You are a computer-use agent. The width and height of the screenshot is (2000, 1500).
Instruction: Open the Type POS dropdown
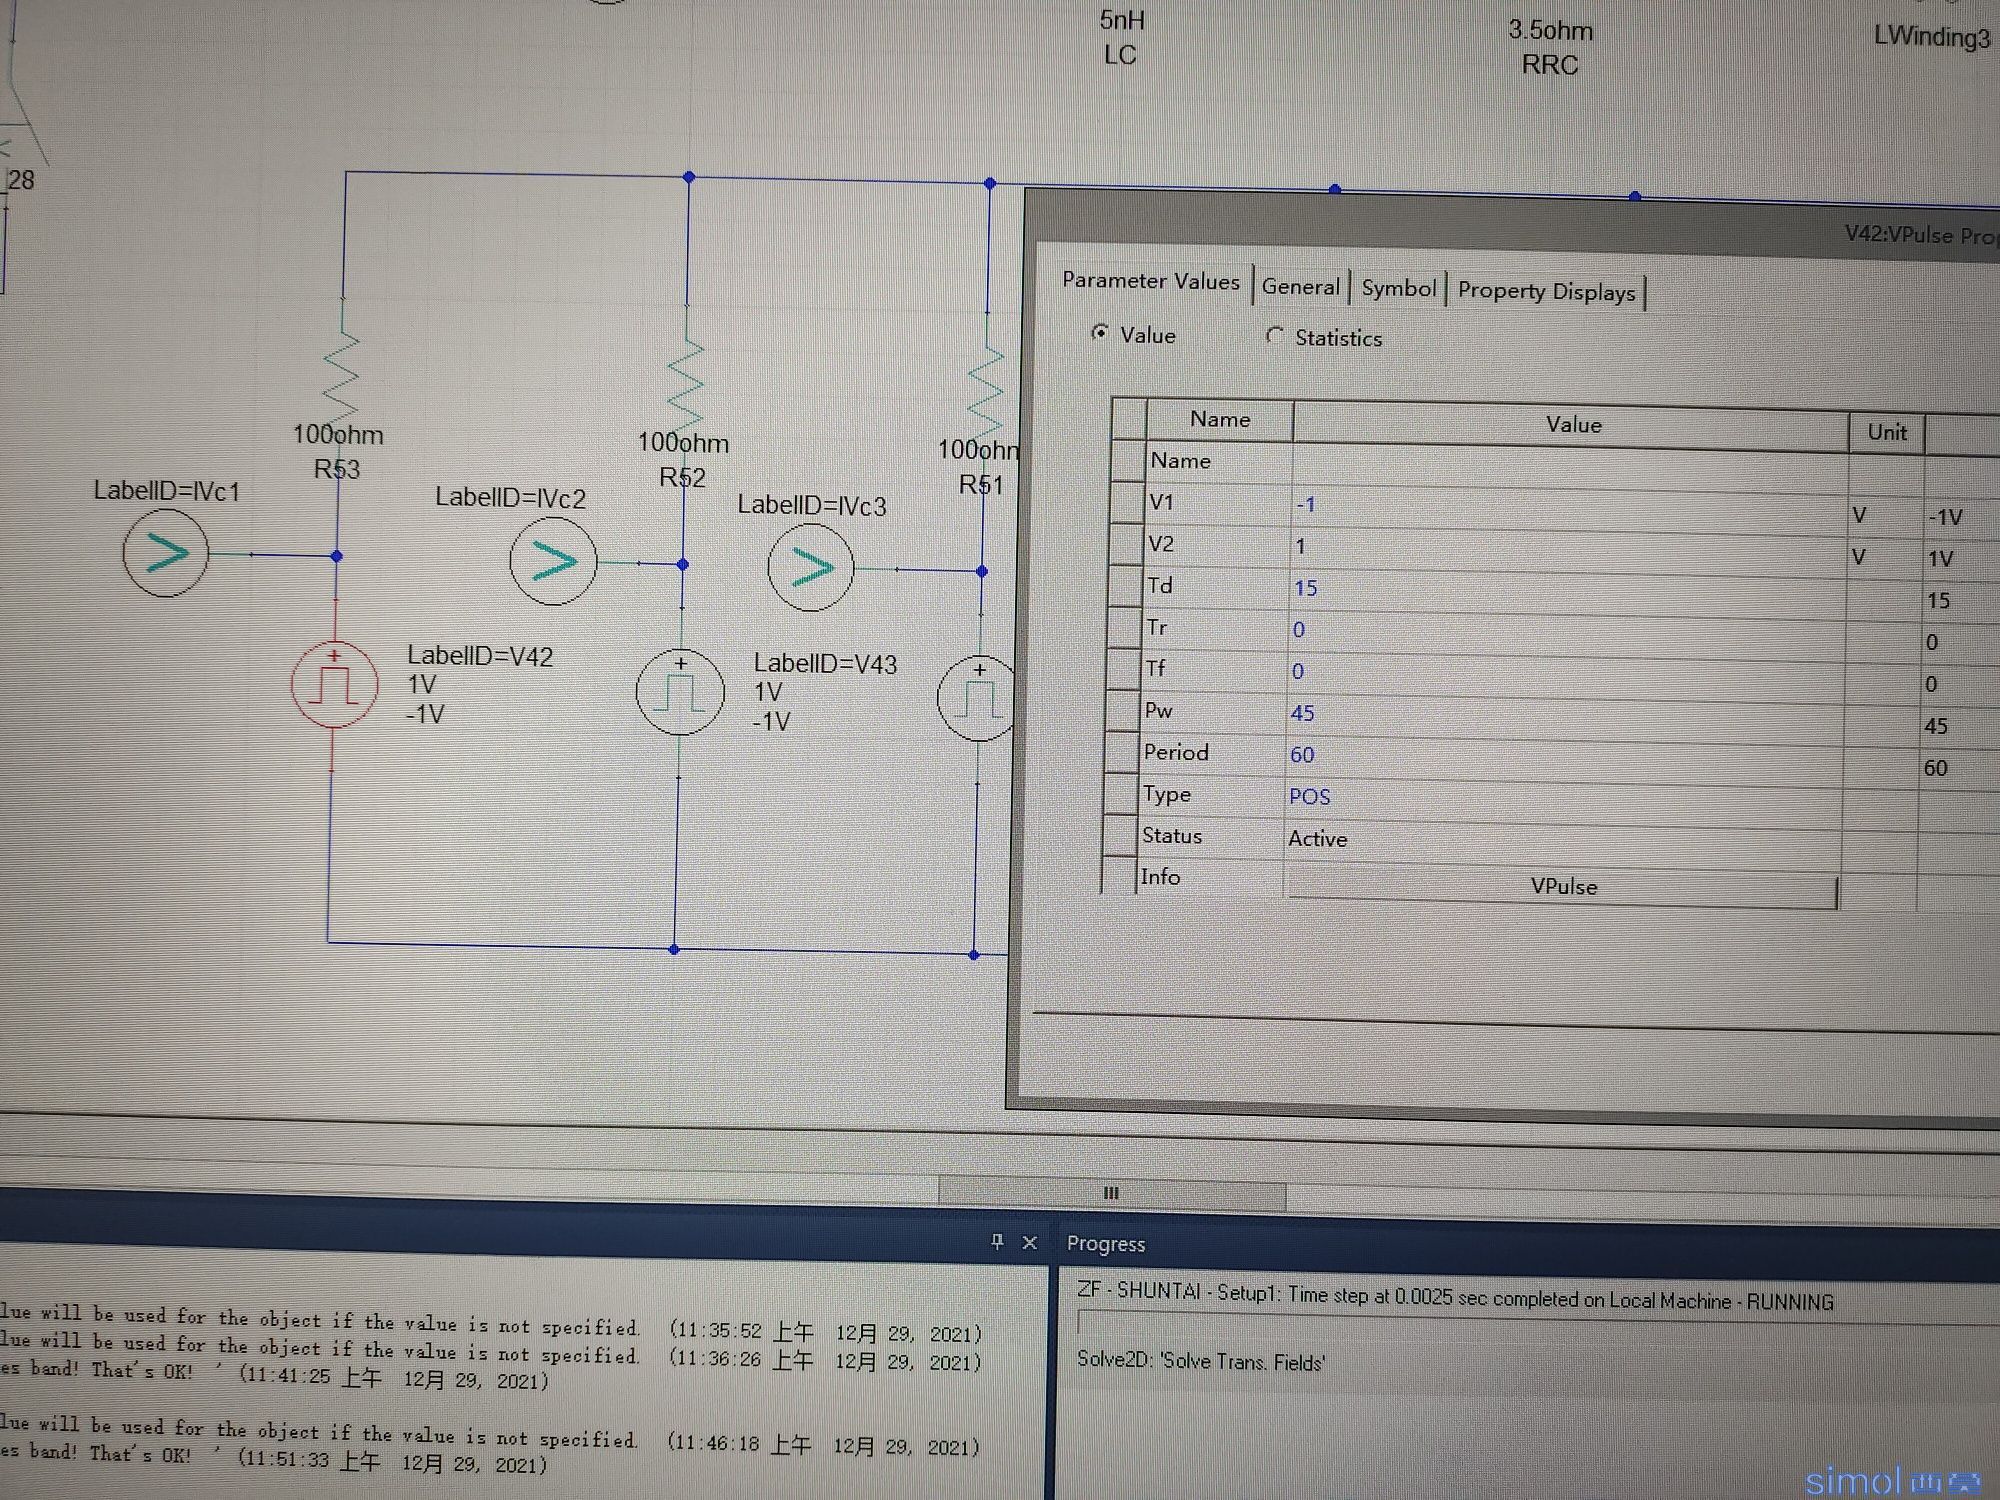click(x=1564, y=801)
